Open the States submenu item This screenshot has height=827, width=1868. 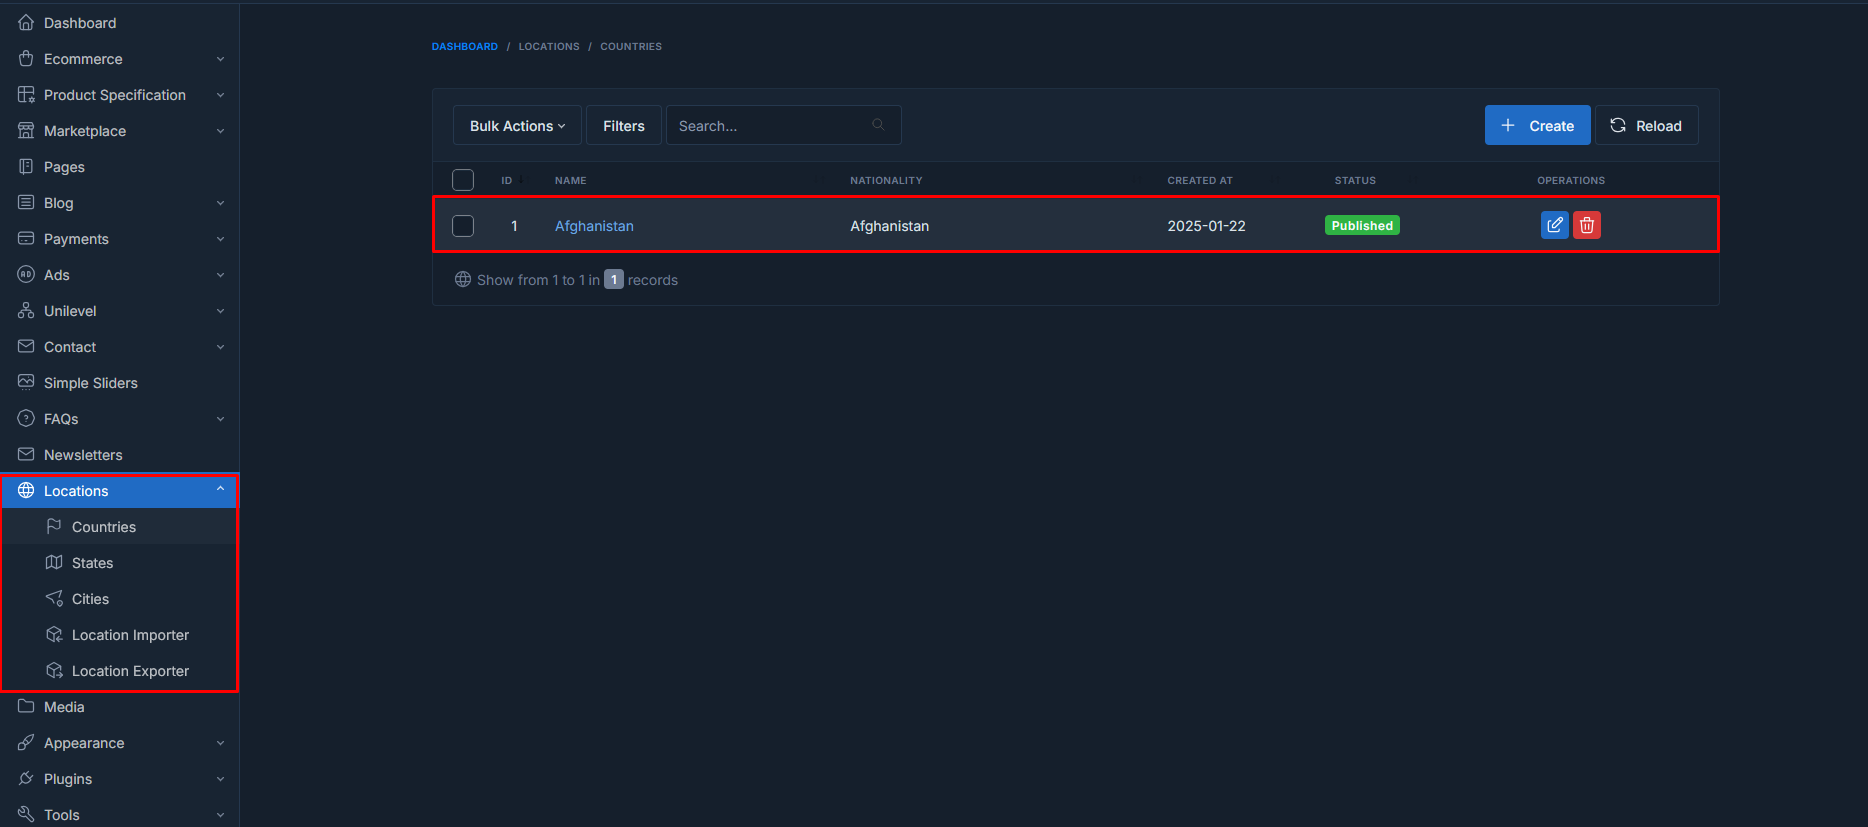point(92,563)
